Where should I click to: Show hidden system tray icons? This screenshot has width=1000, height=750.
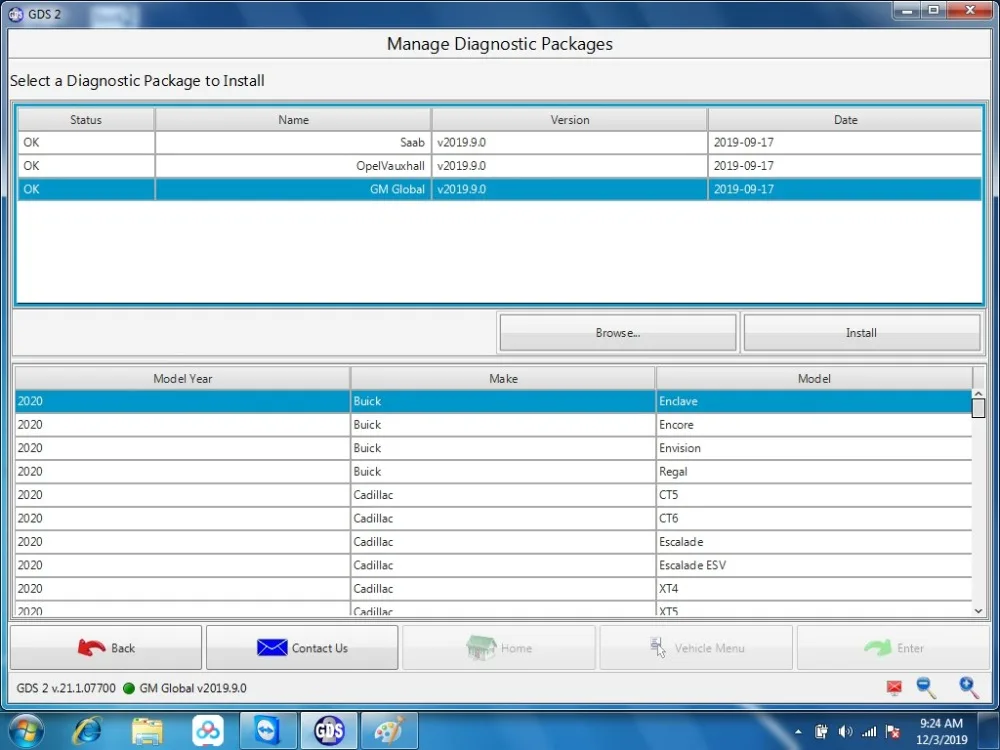(x=798, y=732)
